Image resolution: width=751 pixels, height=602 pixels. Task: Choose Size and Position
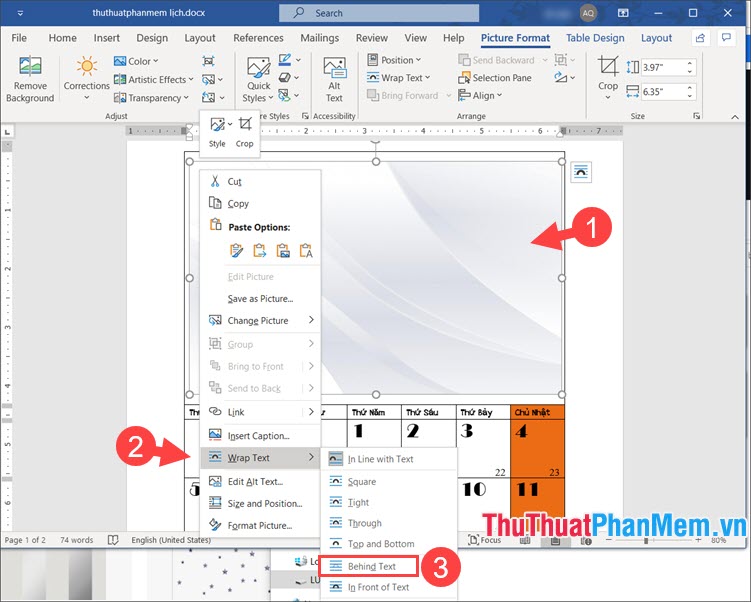pyautogui.click(x=260, y=504)
